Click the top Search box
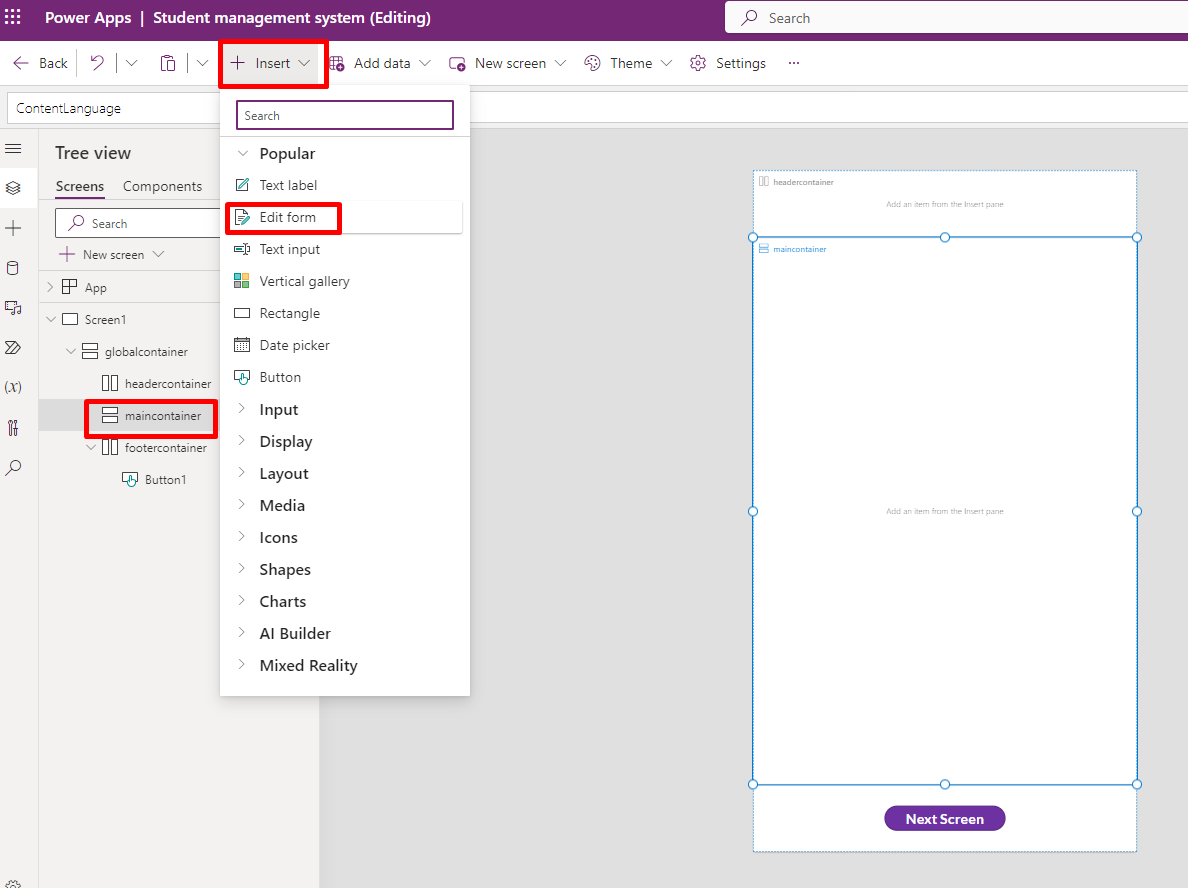 point(956,18)
